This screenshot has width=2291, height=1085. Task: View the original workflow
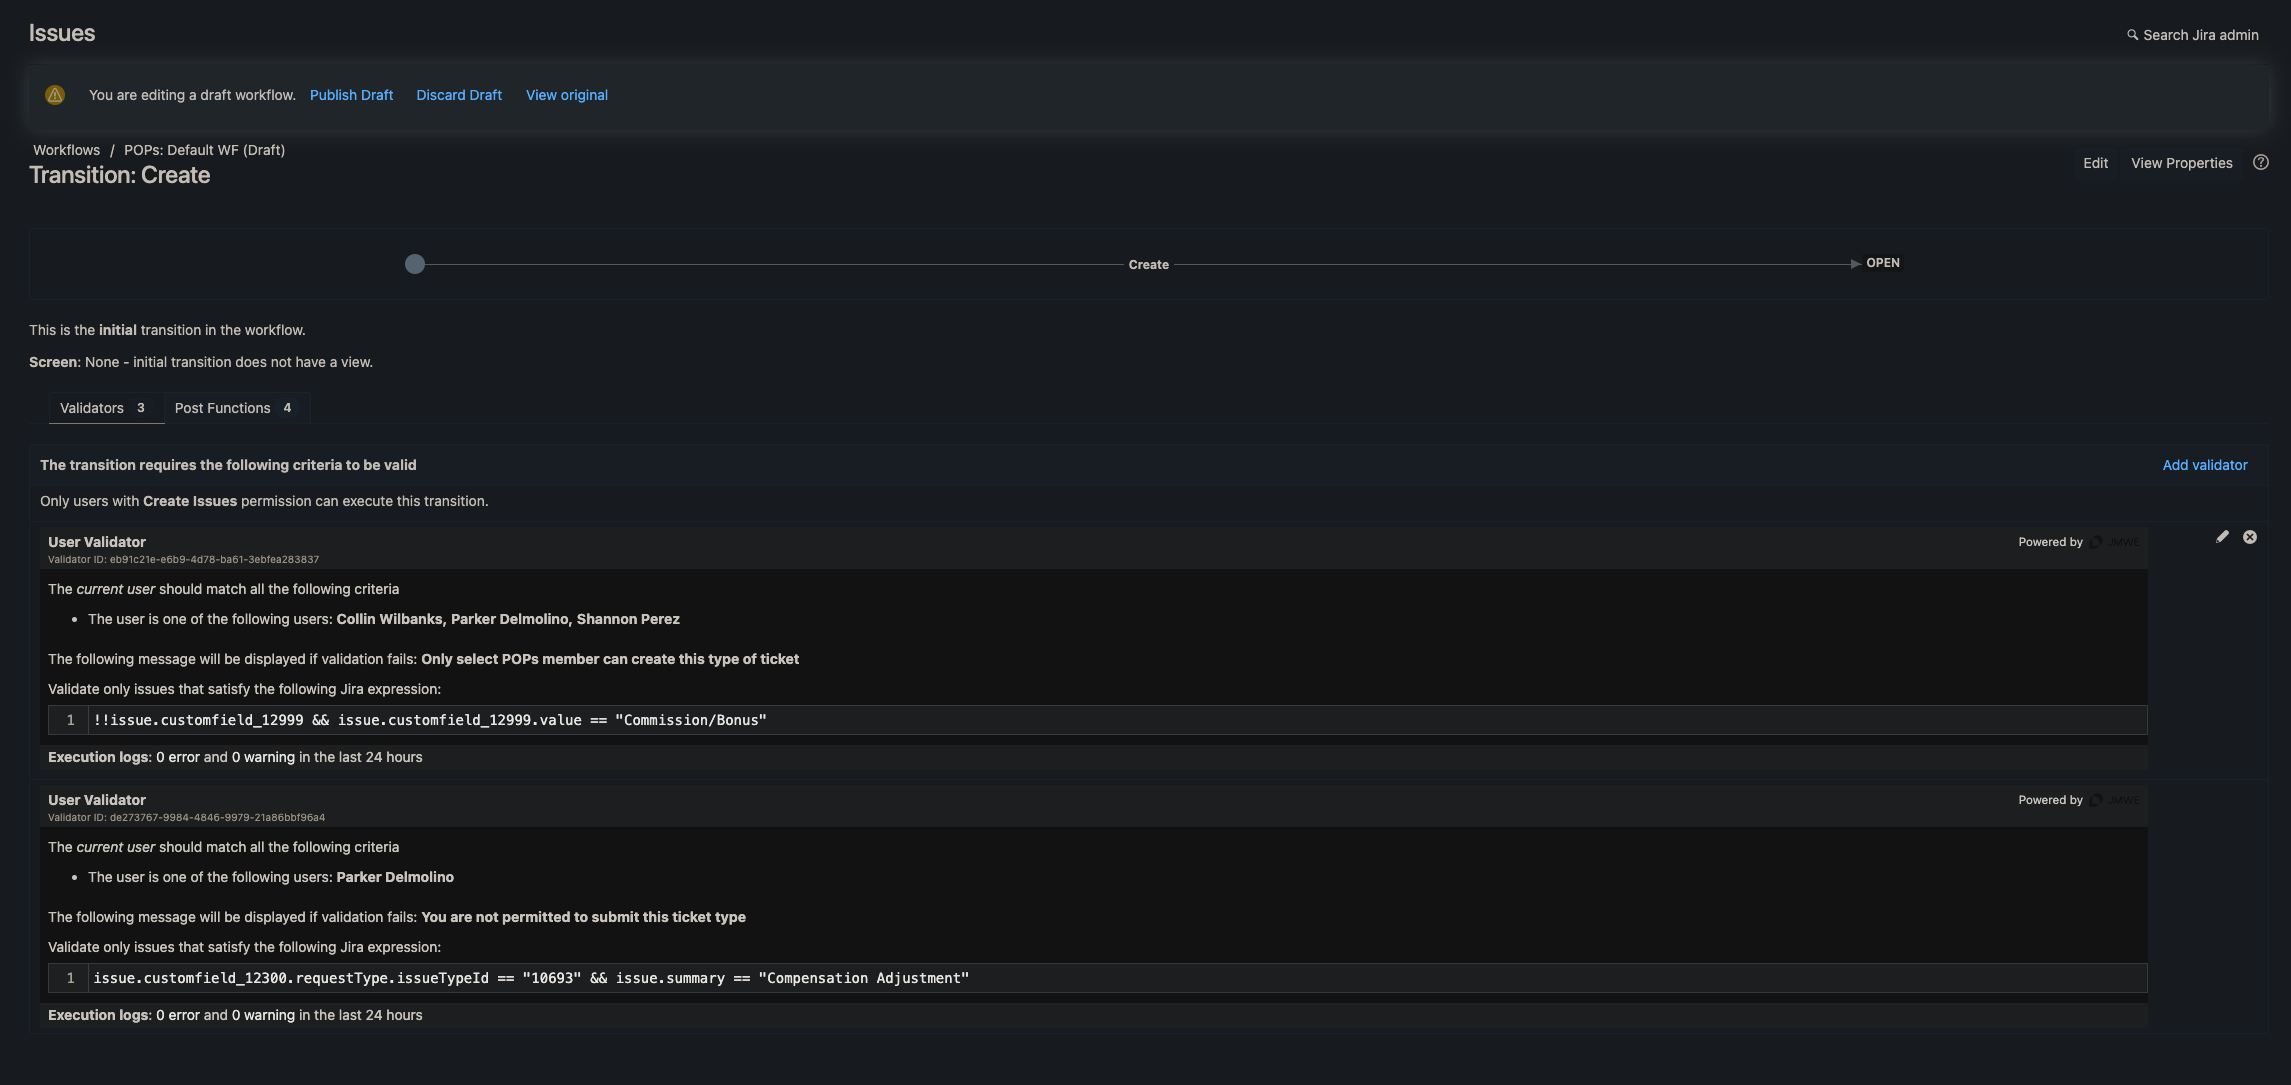[x=566, y=94]
